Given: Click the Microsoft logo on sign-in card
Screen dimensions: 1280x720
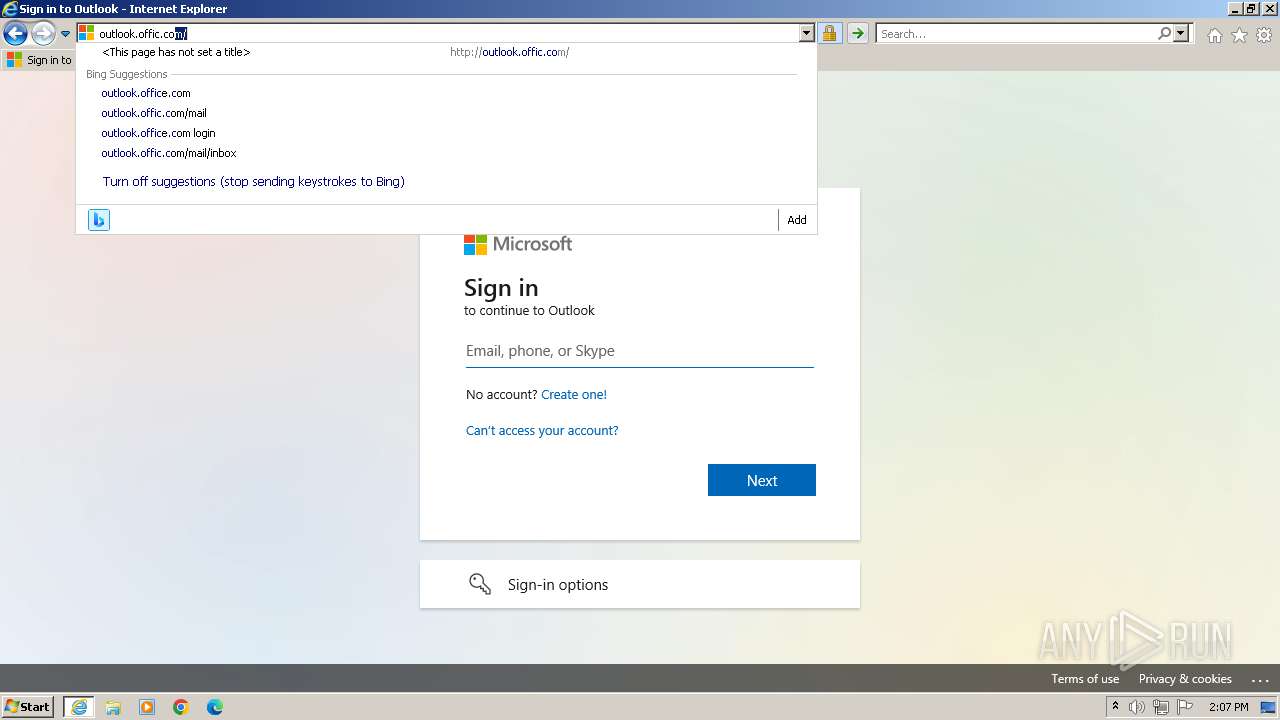Looking at the screenshot, I should [518, 244].
